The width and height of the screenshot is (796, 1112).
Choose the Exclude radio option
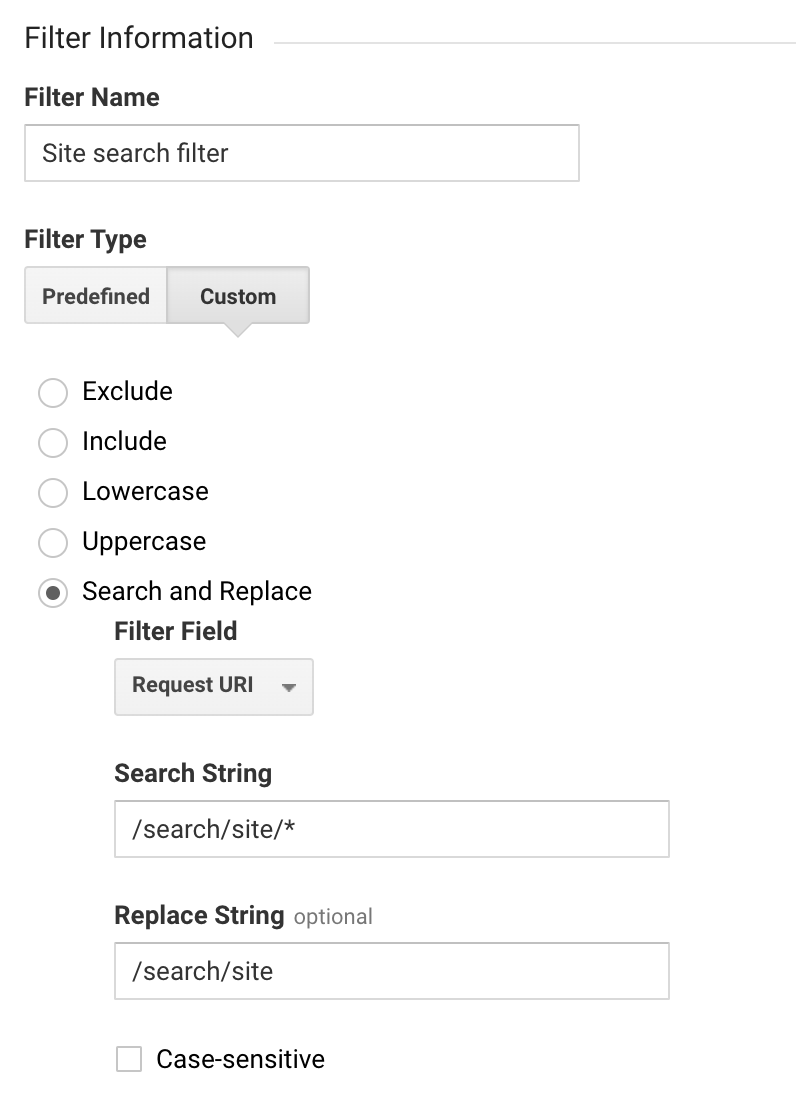click(53, 392)
